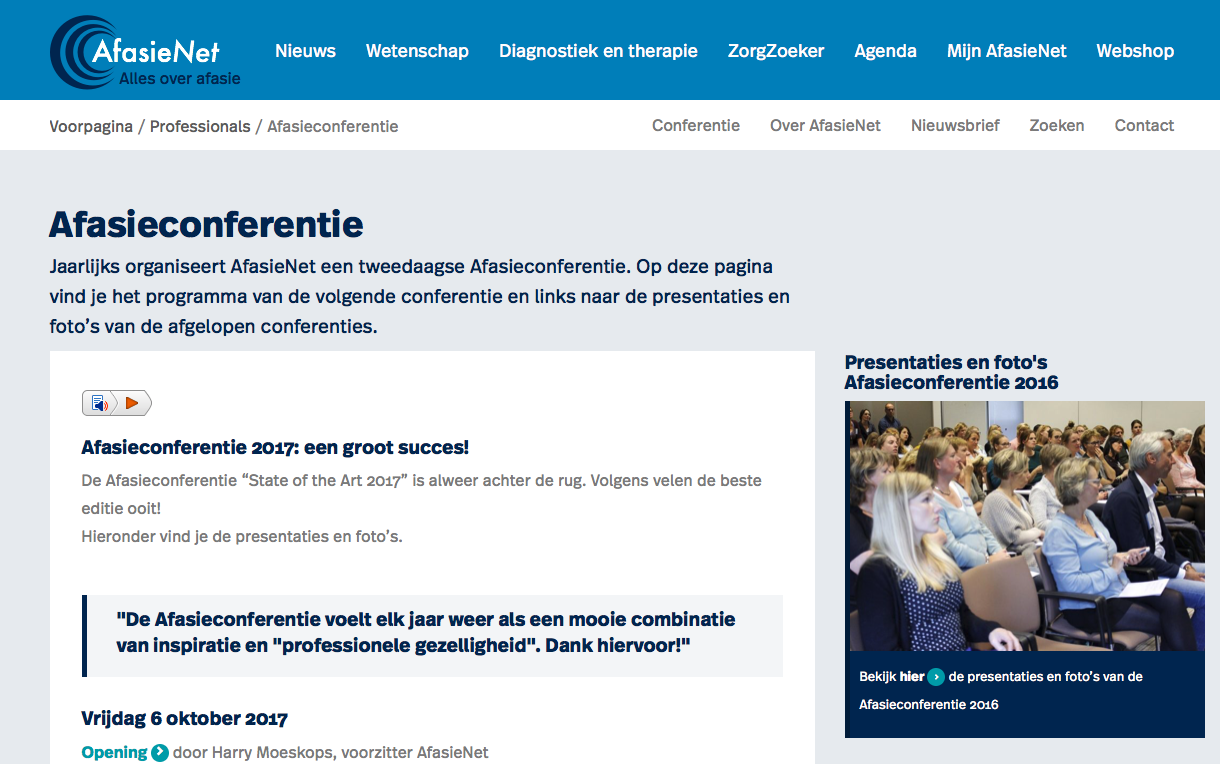
Task: Click 'Presentaties en foto's Afasieconferentie 2016' heading
Action: (x=951, y=372)
